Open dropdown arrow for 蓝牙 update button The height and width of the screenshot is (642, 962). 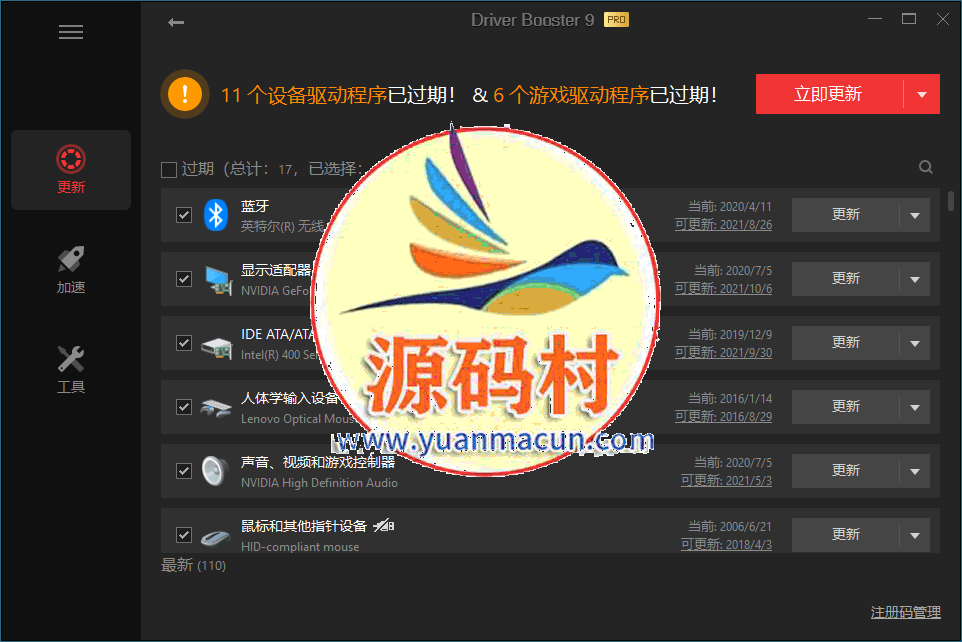(914, 215)
